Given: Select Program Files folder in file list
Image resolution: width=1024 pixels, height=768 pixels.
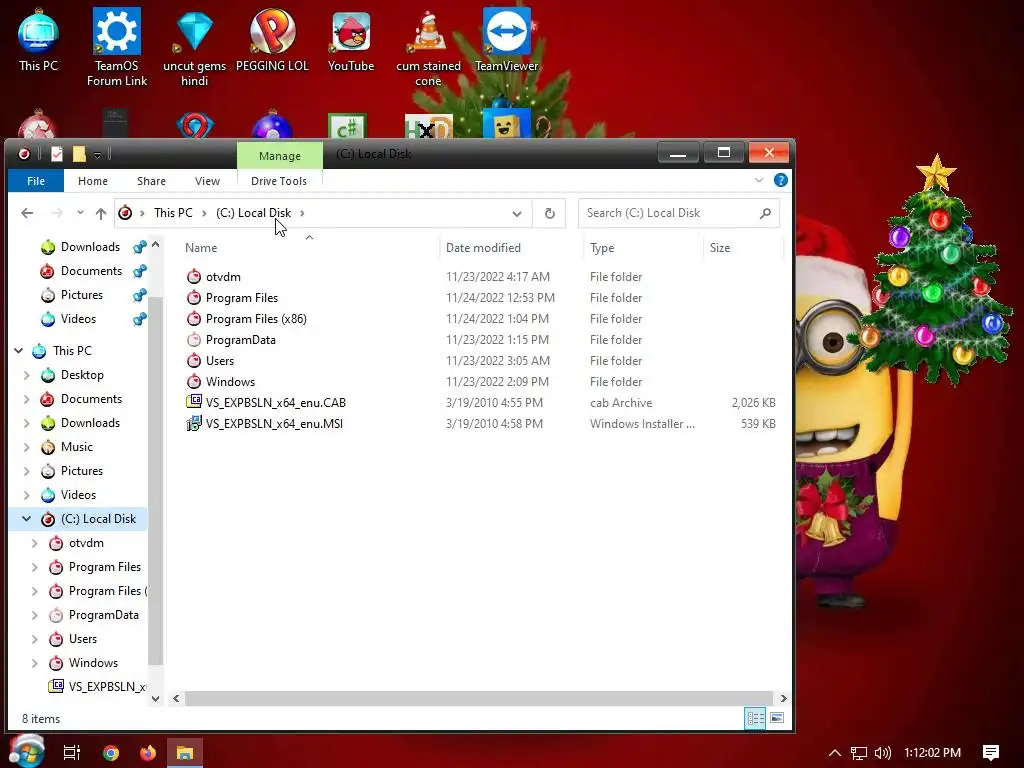Looking at the screenshot, I should (x=242, y=298).
